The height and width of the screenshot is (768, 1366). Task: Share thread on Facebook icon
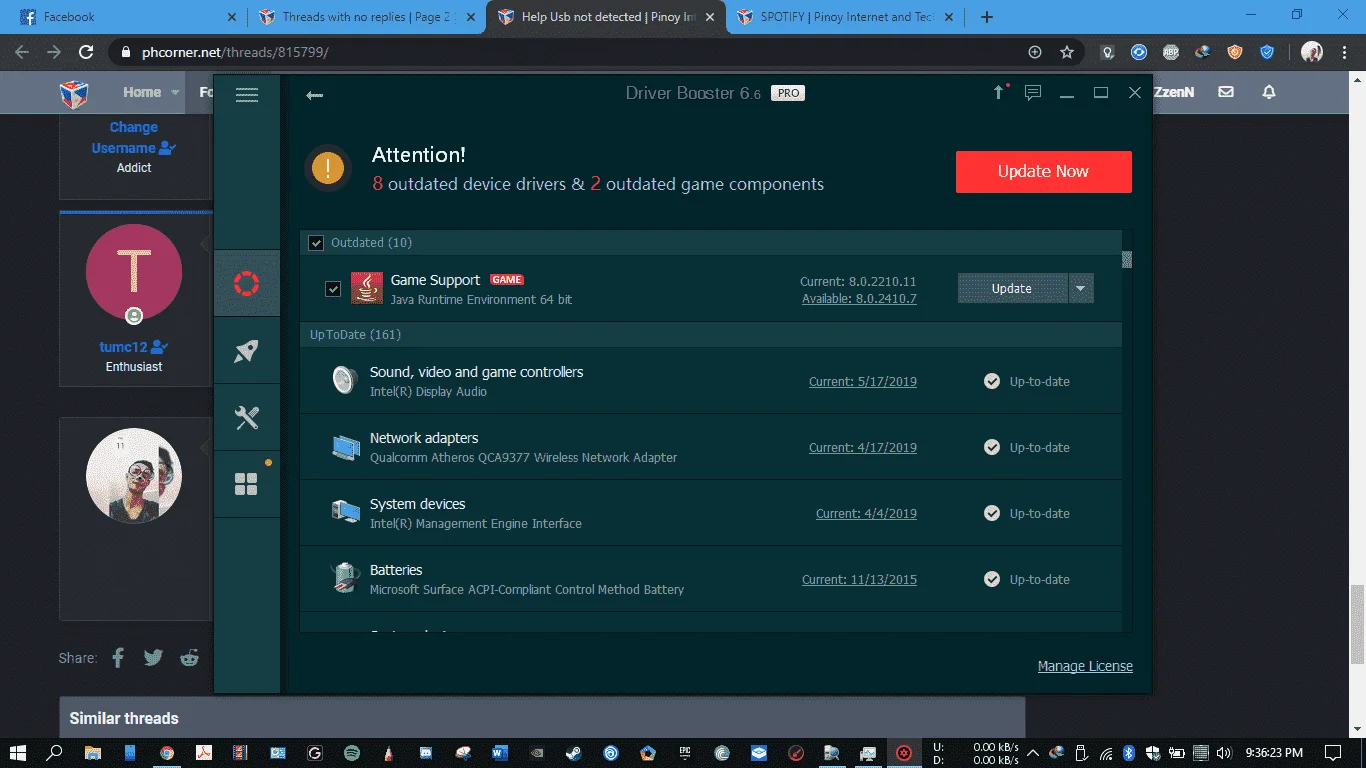118,657
